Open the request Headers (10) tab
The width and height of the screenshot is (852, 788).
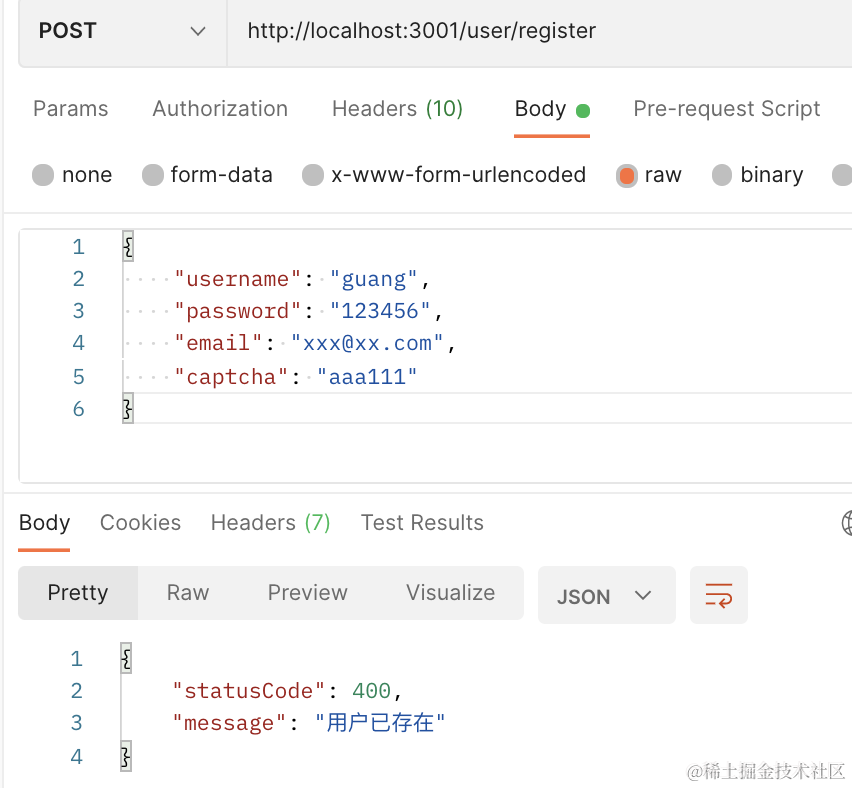[x=397, y=109]
